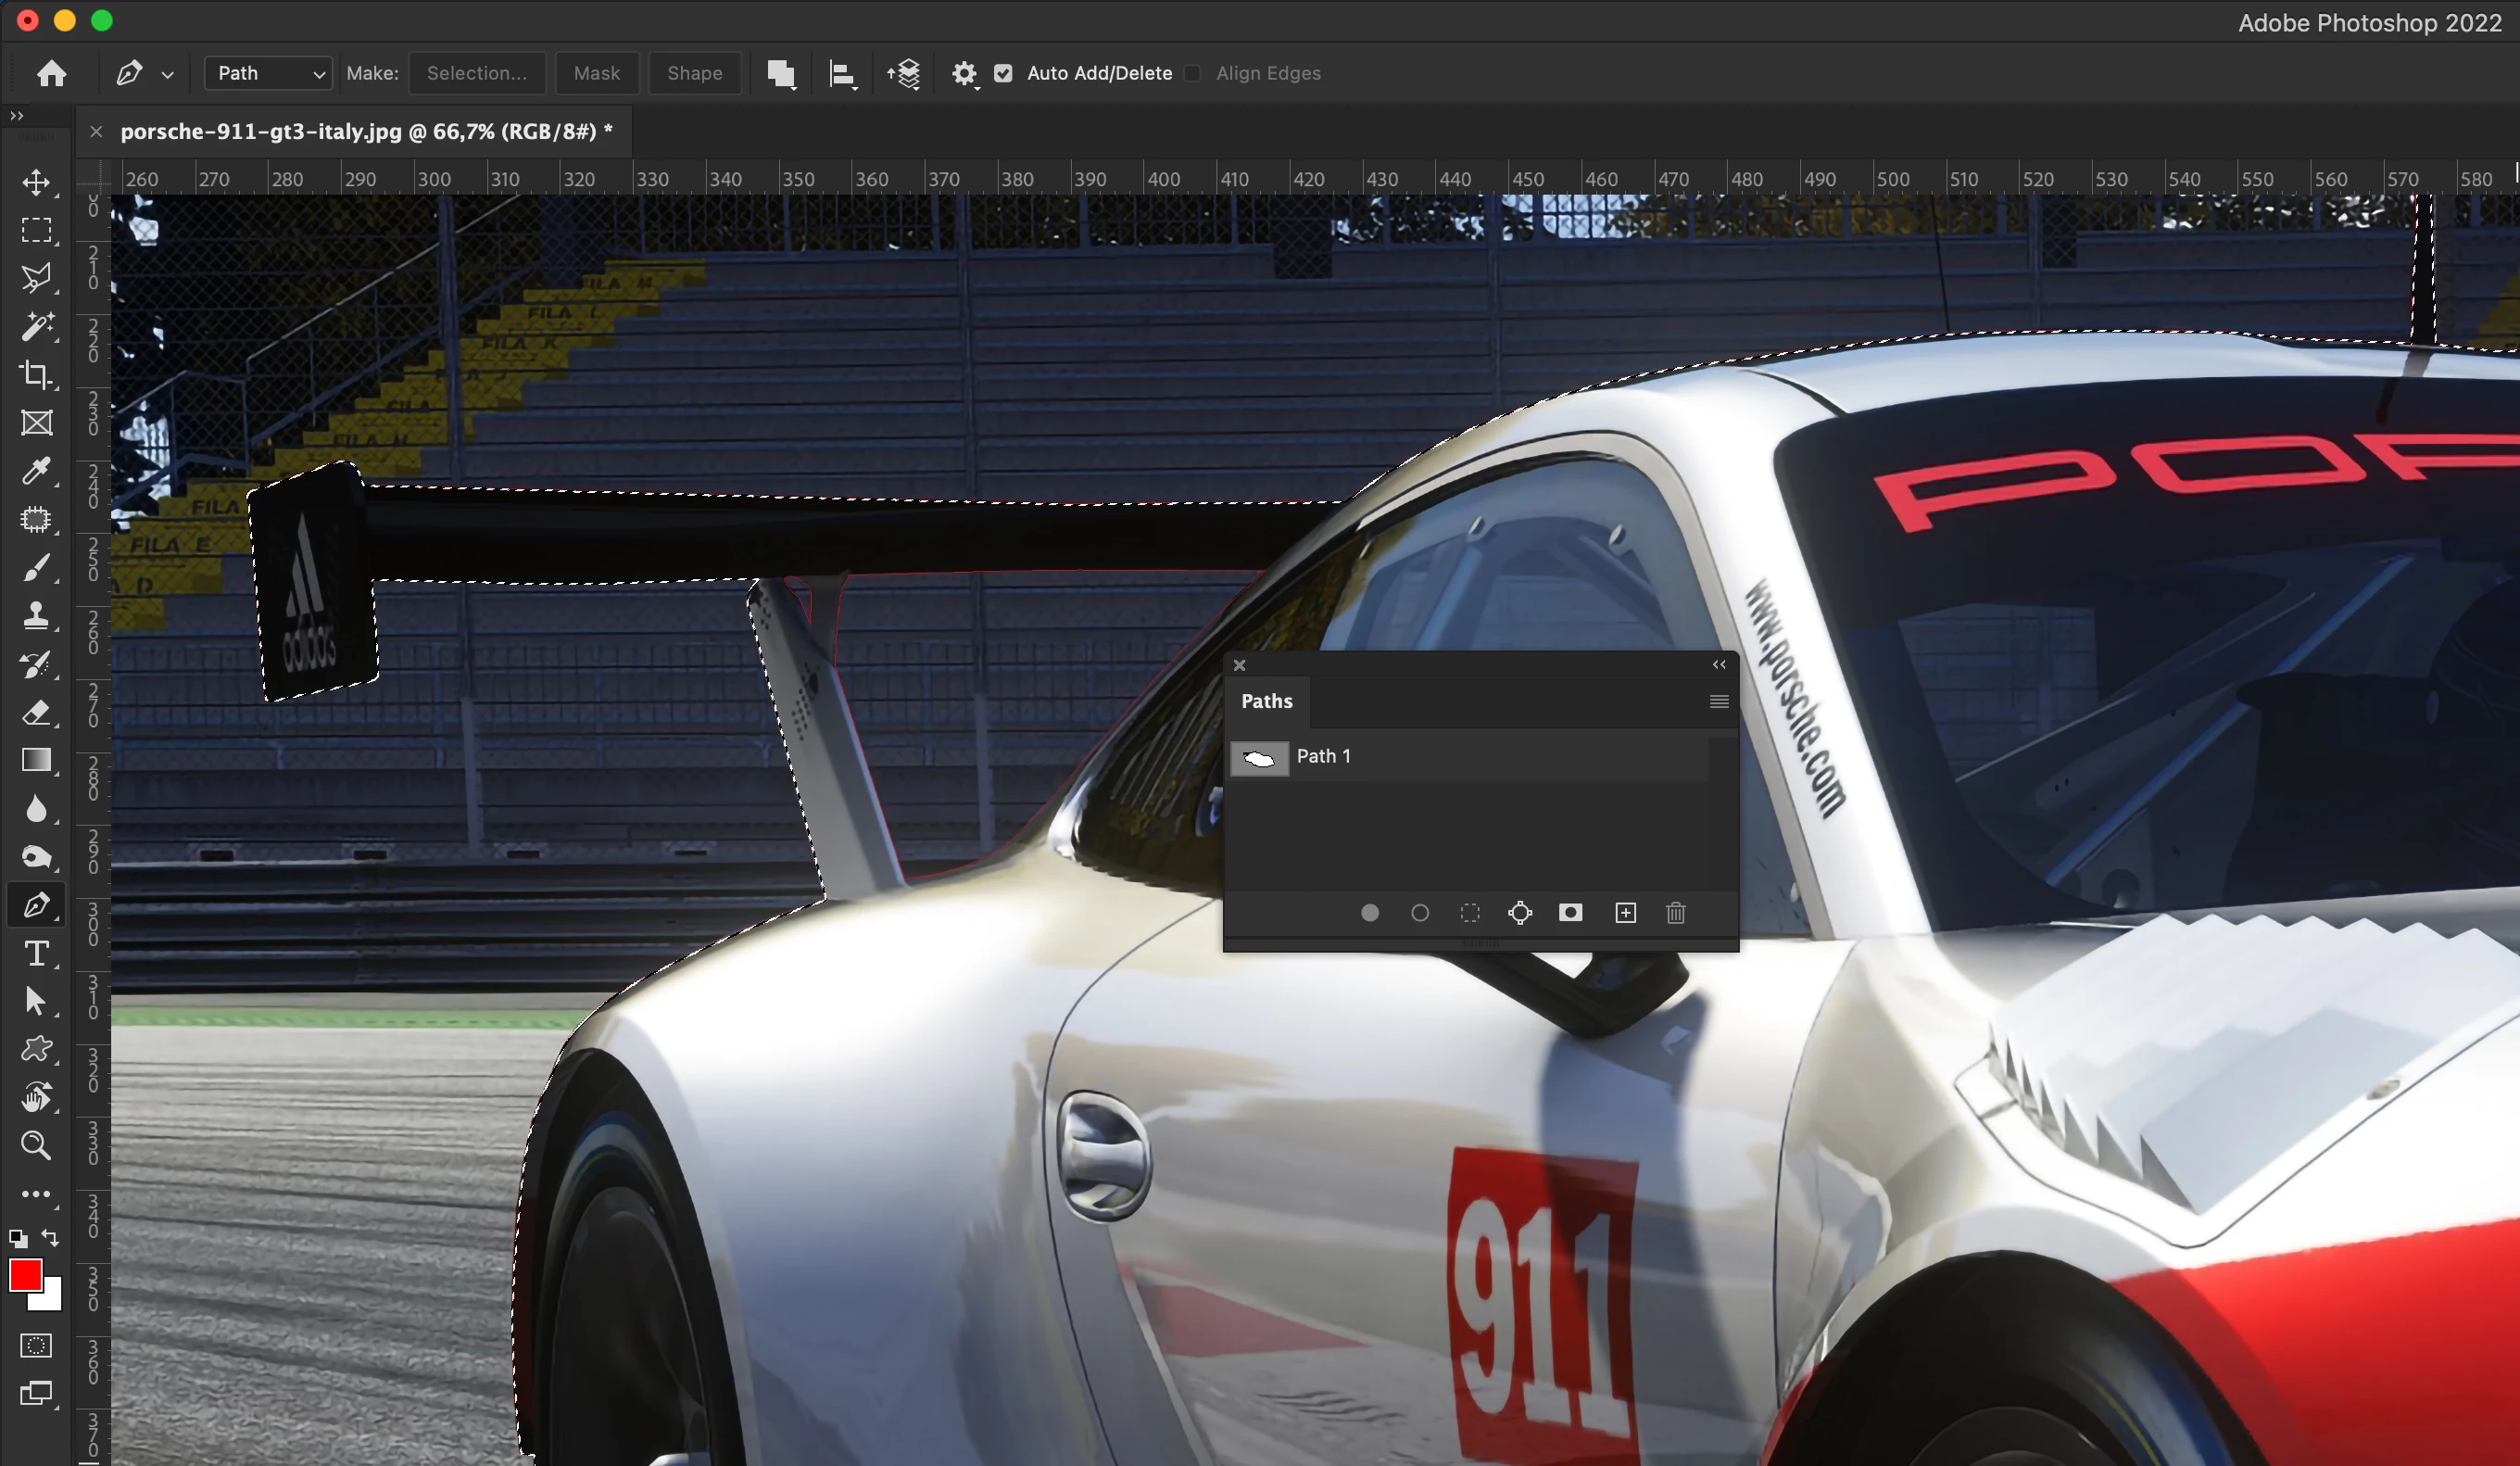The height and width of the screenshot is (1466, 2520).
Task: Load path as a selection icon
Action: [x=1470, y=913]
